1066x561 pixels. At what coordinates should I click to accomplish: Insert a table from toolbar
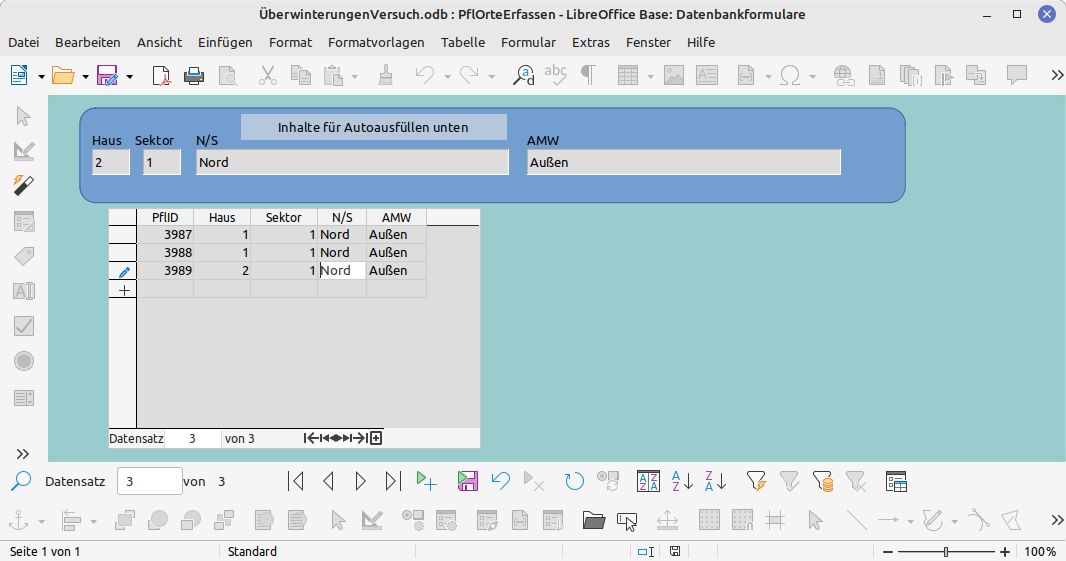627,75
